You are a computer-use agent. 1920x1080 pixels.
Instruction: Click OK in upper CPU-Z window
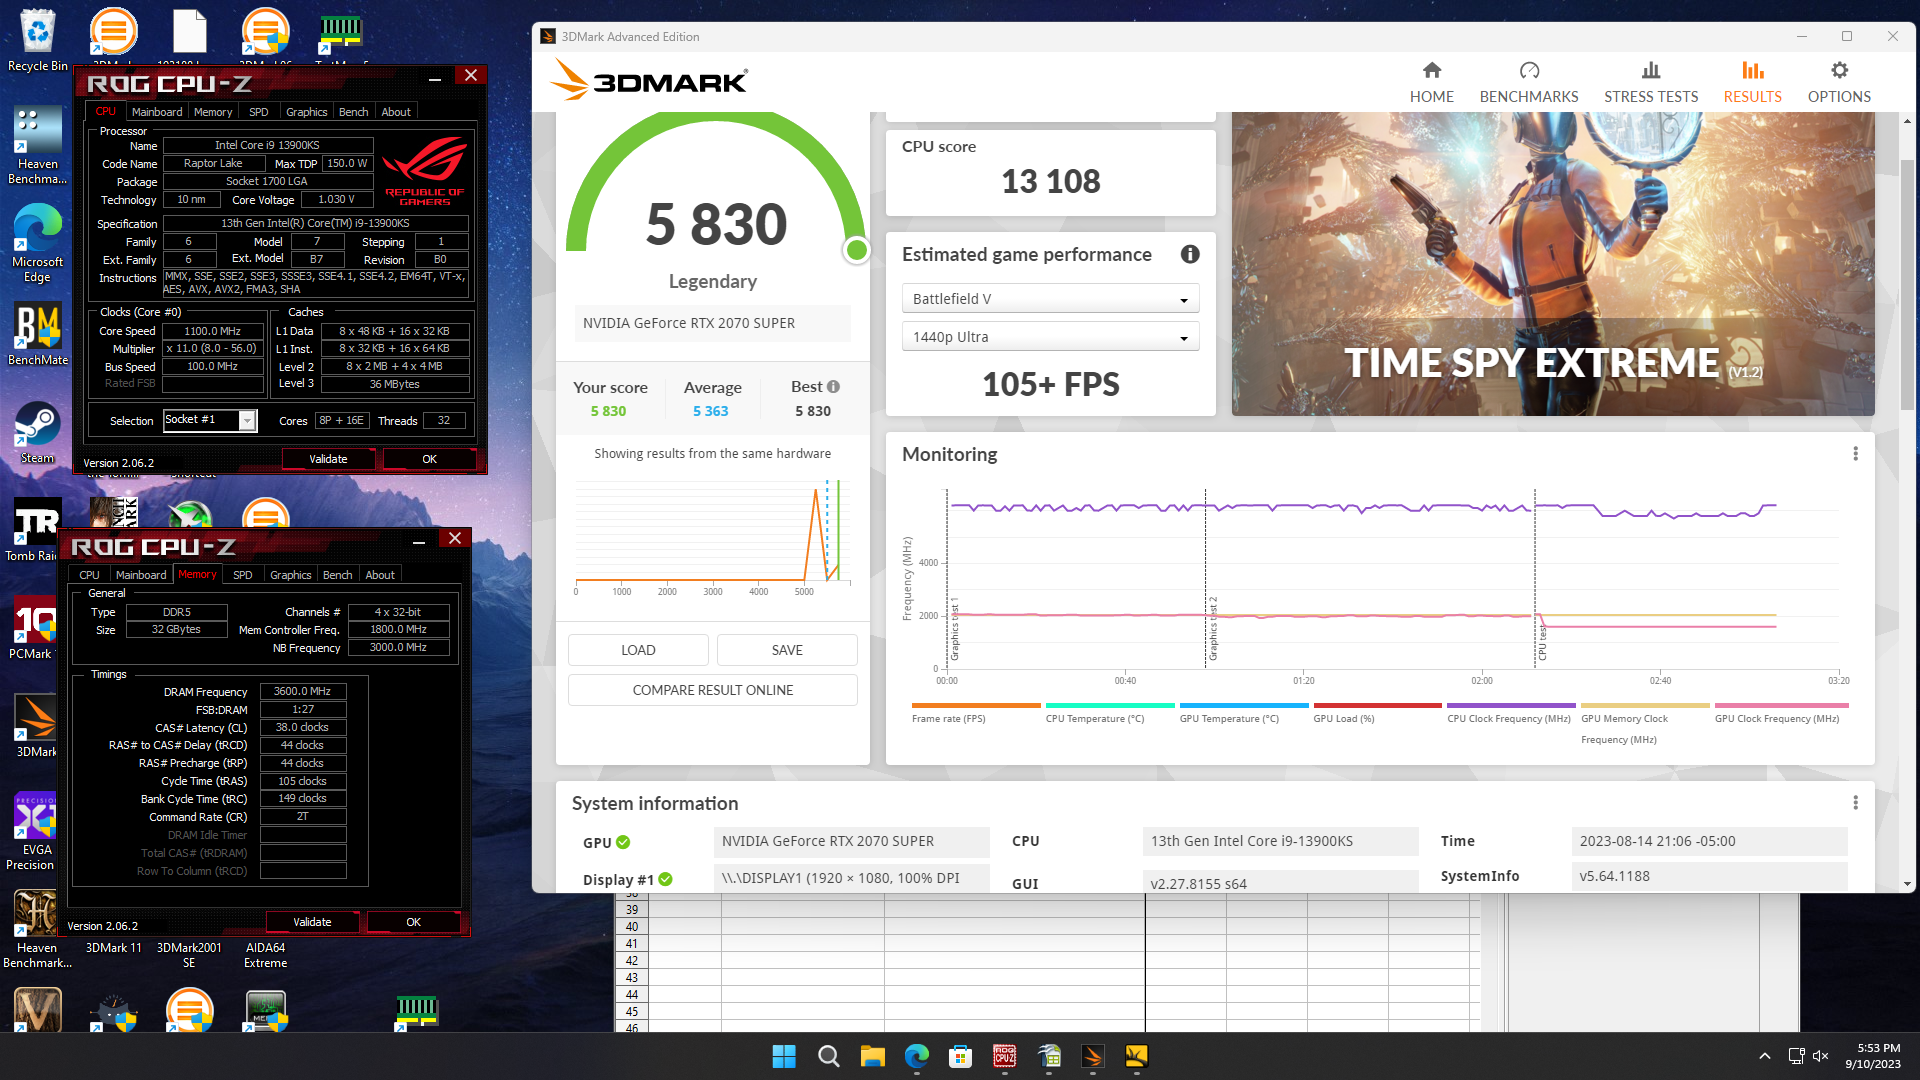(429, 459)
